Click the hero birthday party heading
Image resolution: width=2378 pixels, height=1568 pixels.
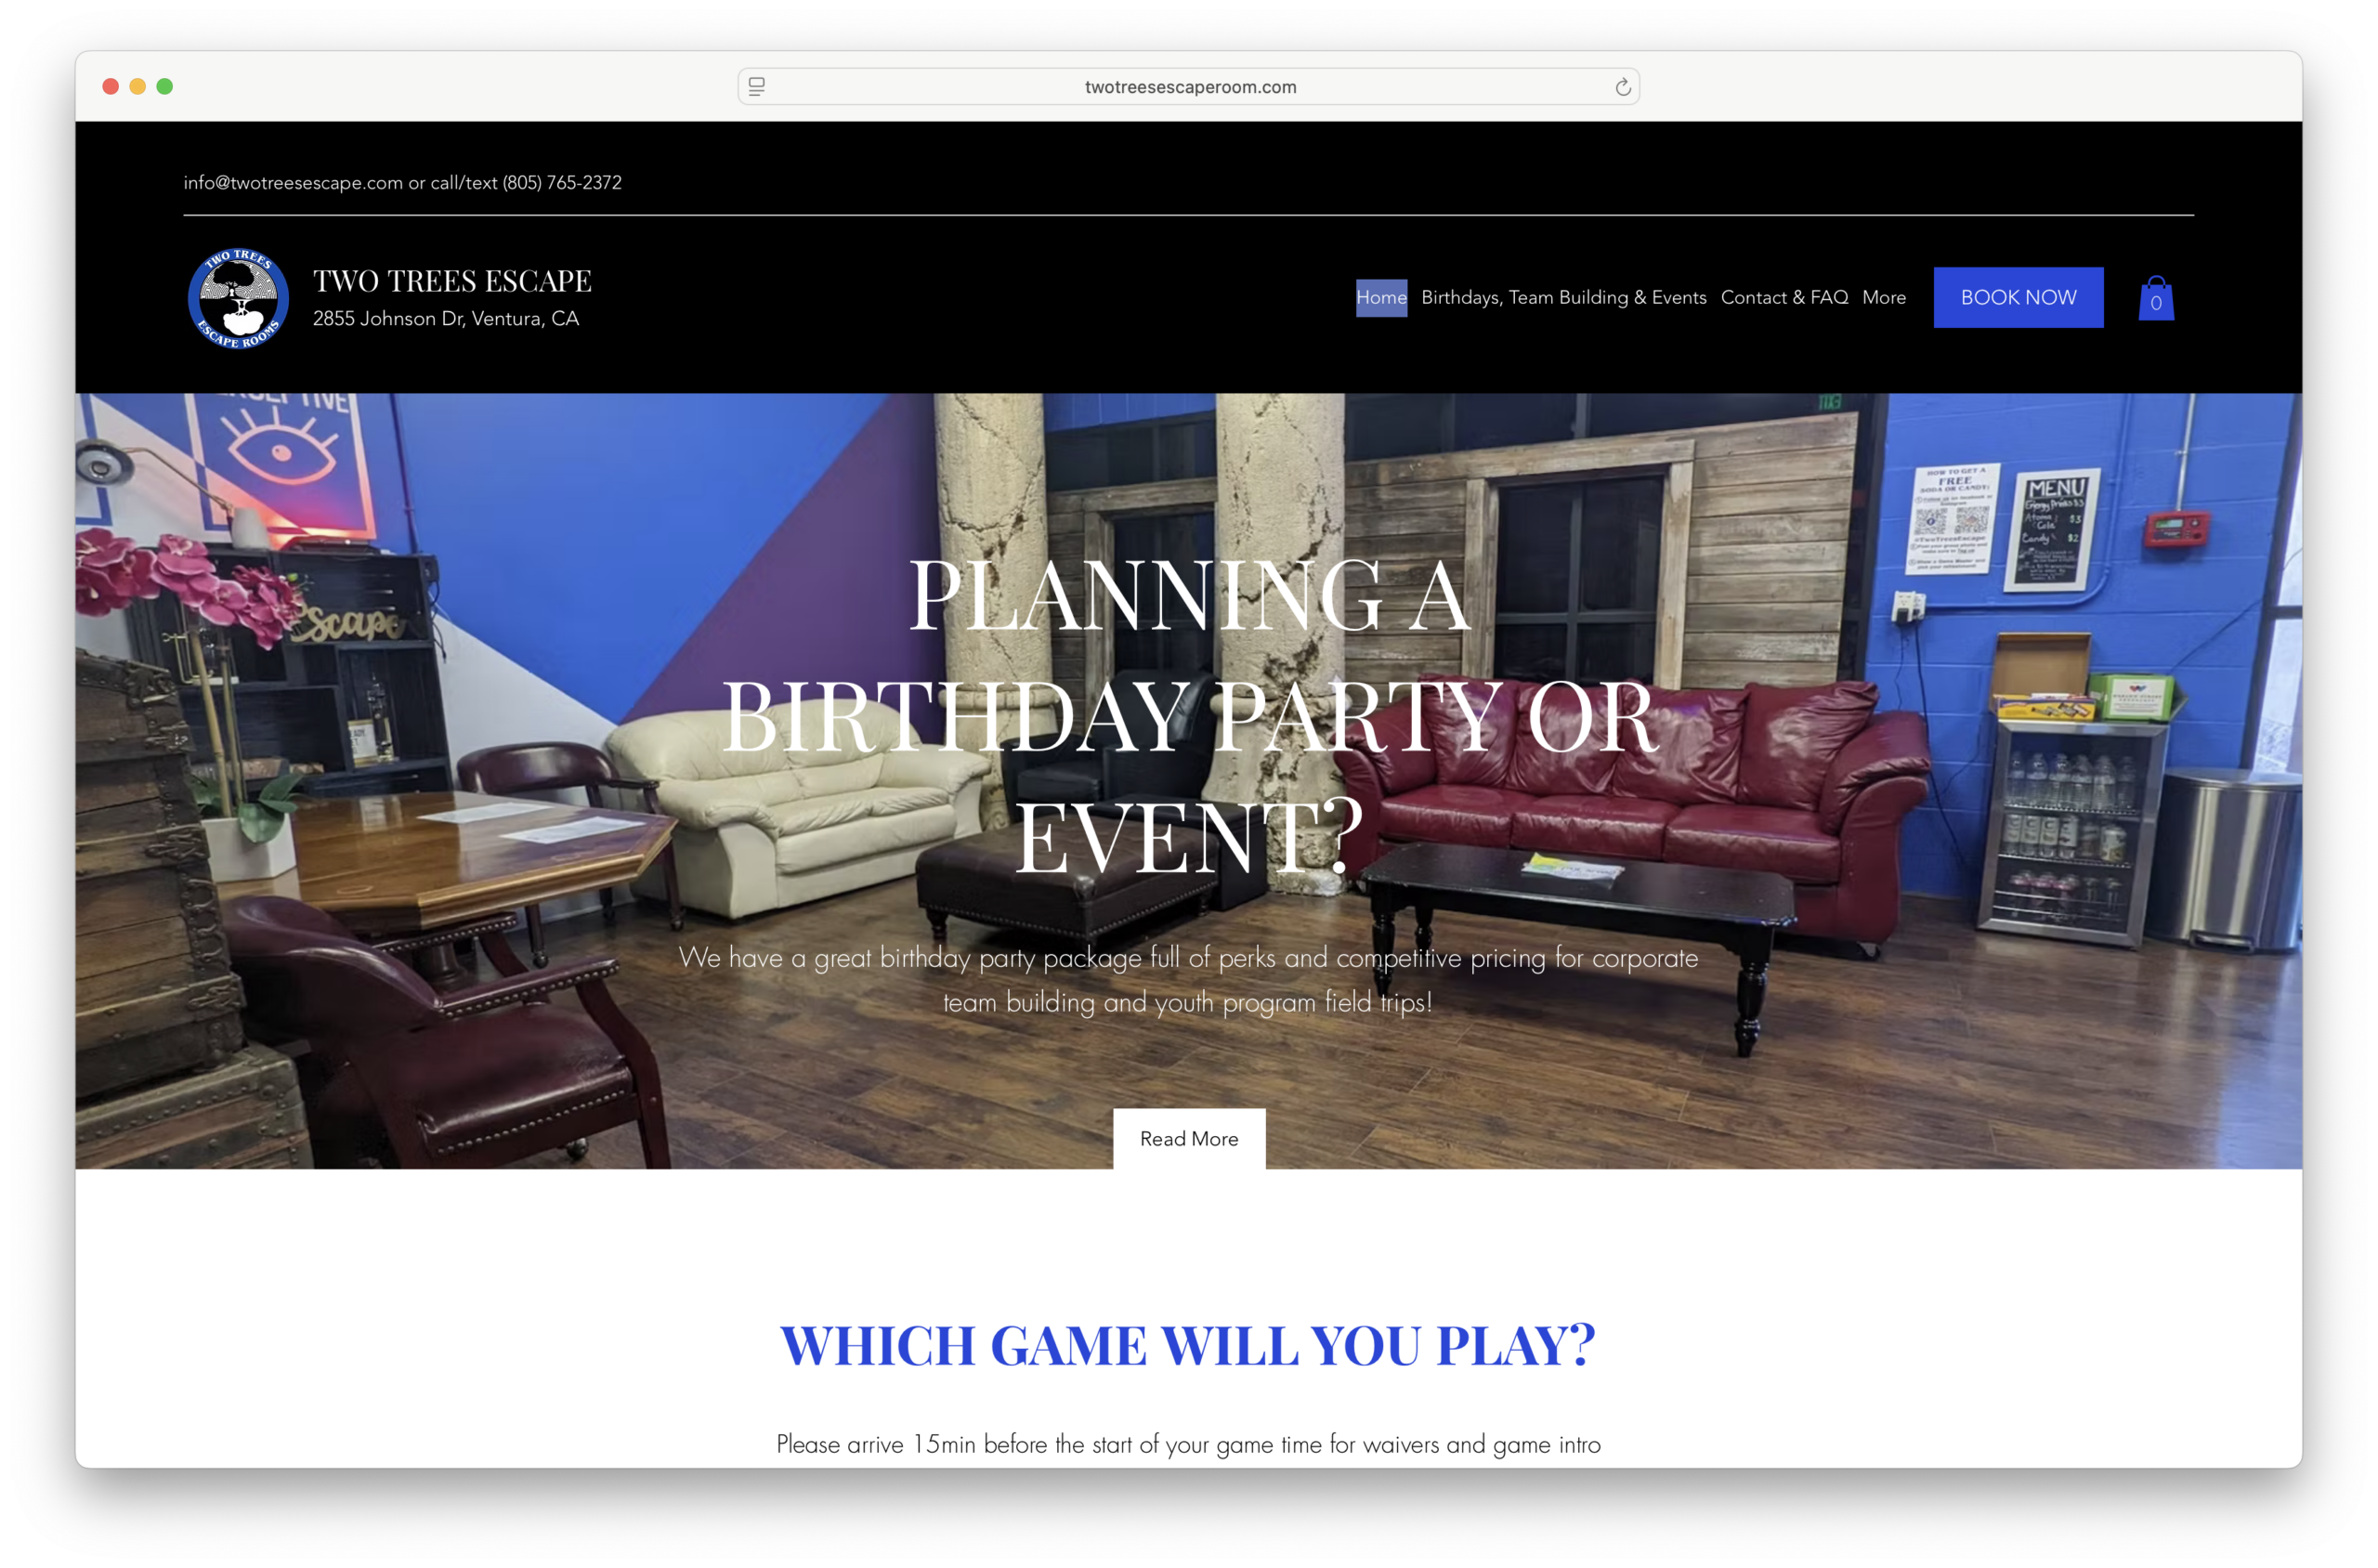1189,716
